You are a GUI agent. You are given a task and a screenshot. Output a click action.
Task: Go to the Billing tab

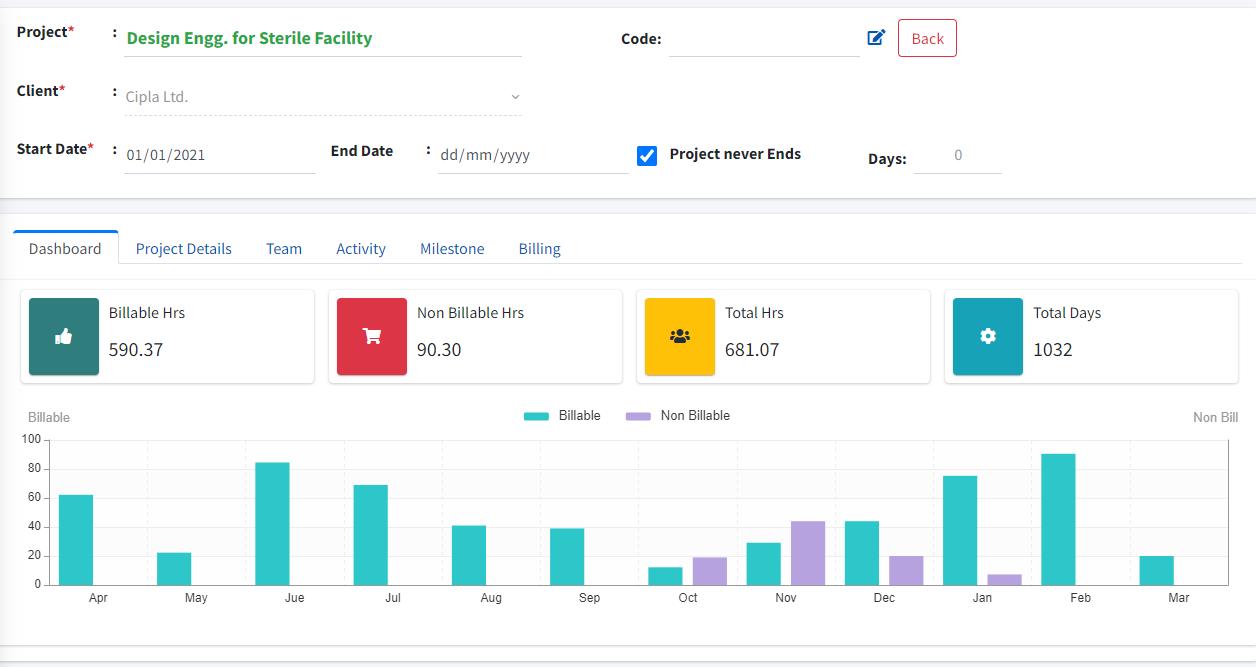pos(539,249)
